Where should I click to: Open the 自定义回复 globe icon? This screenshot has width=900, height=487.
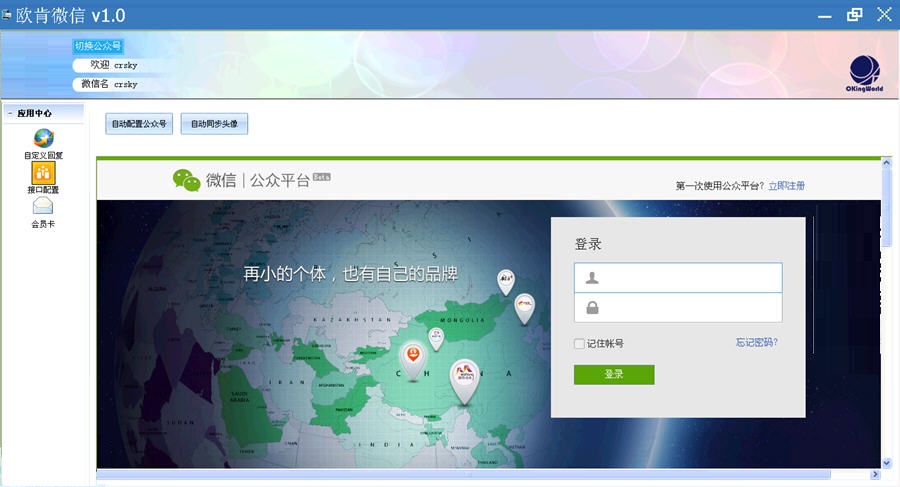[x=44, y=138]
